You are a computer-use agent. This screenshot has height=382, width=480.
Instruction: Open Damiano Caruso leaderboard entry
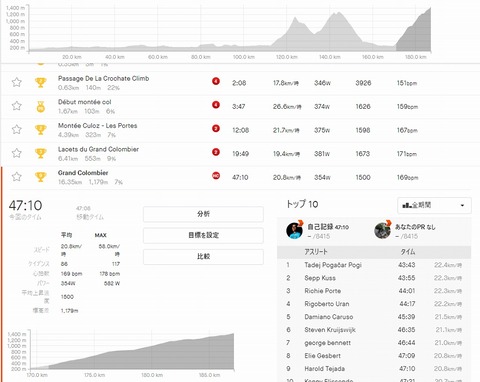pos(329,317)
